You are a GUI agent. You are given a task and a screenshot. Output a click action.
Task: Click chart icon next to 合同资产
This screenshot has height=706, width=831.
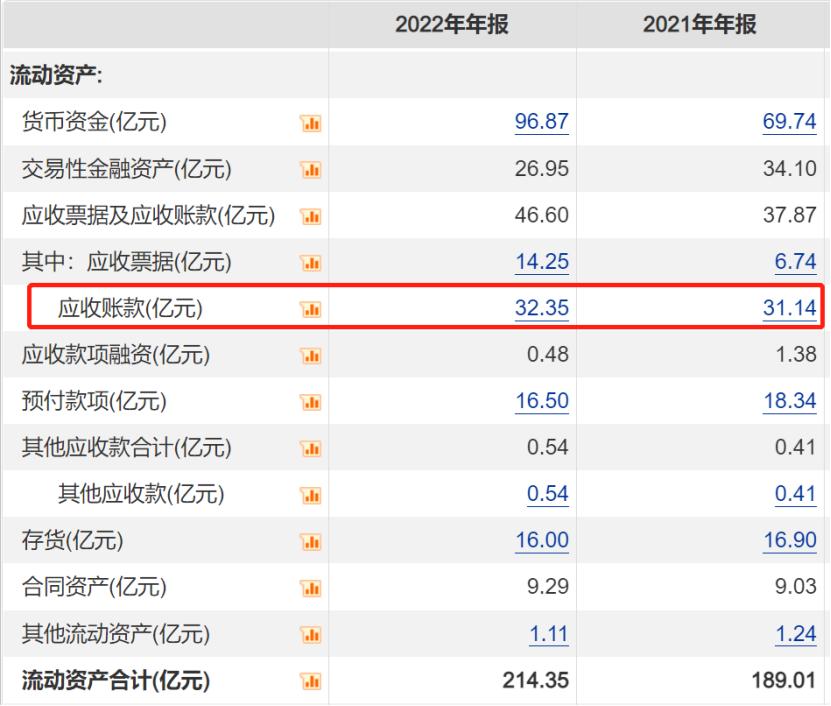(310, 588)
